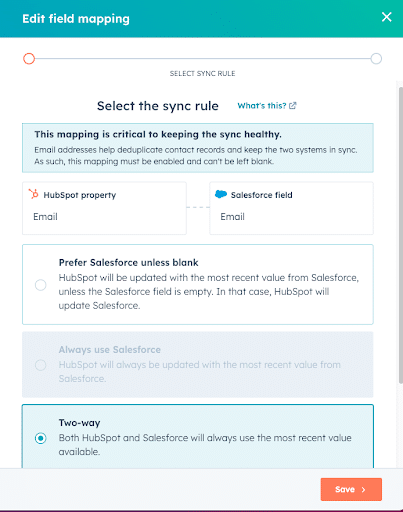Select the Two-way radio button
Image resolution: width=403 pixels, height=512 pixels.
point(41,438)
